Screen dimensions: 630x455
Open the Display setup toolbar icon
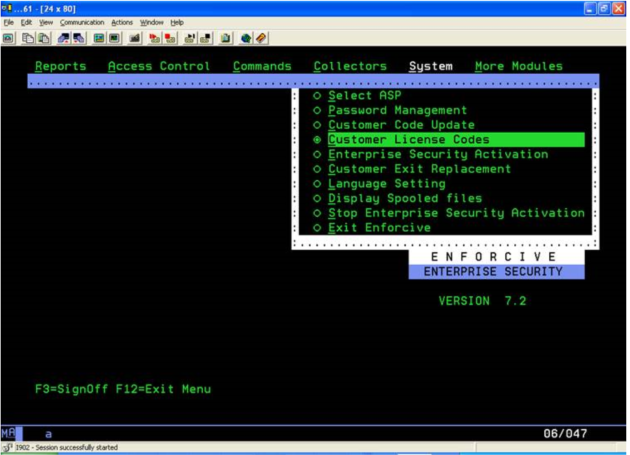[x=99, y=38]
